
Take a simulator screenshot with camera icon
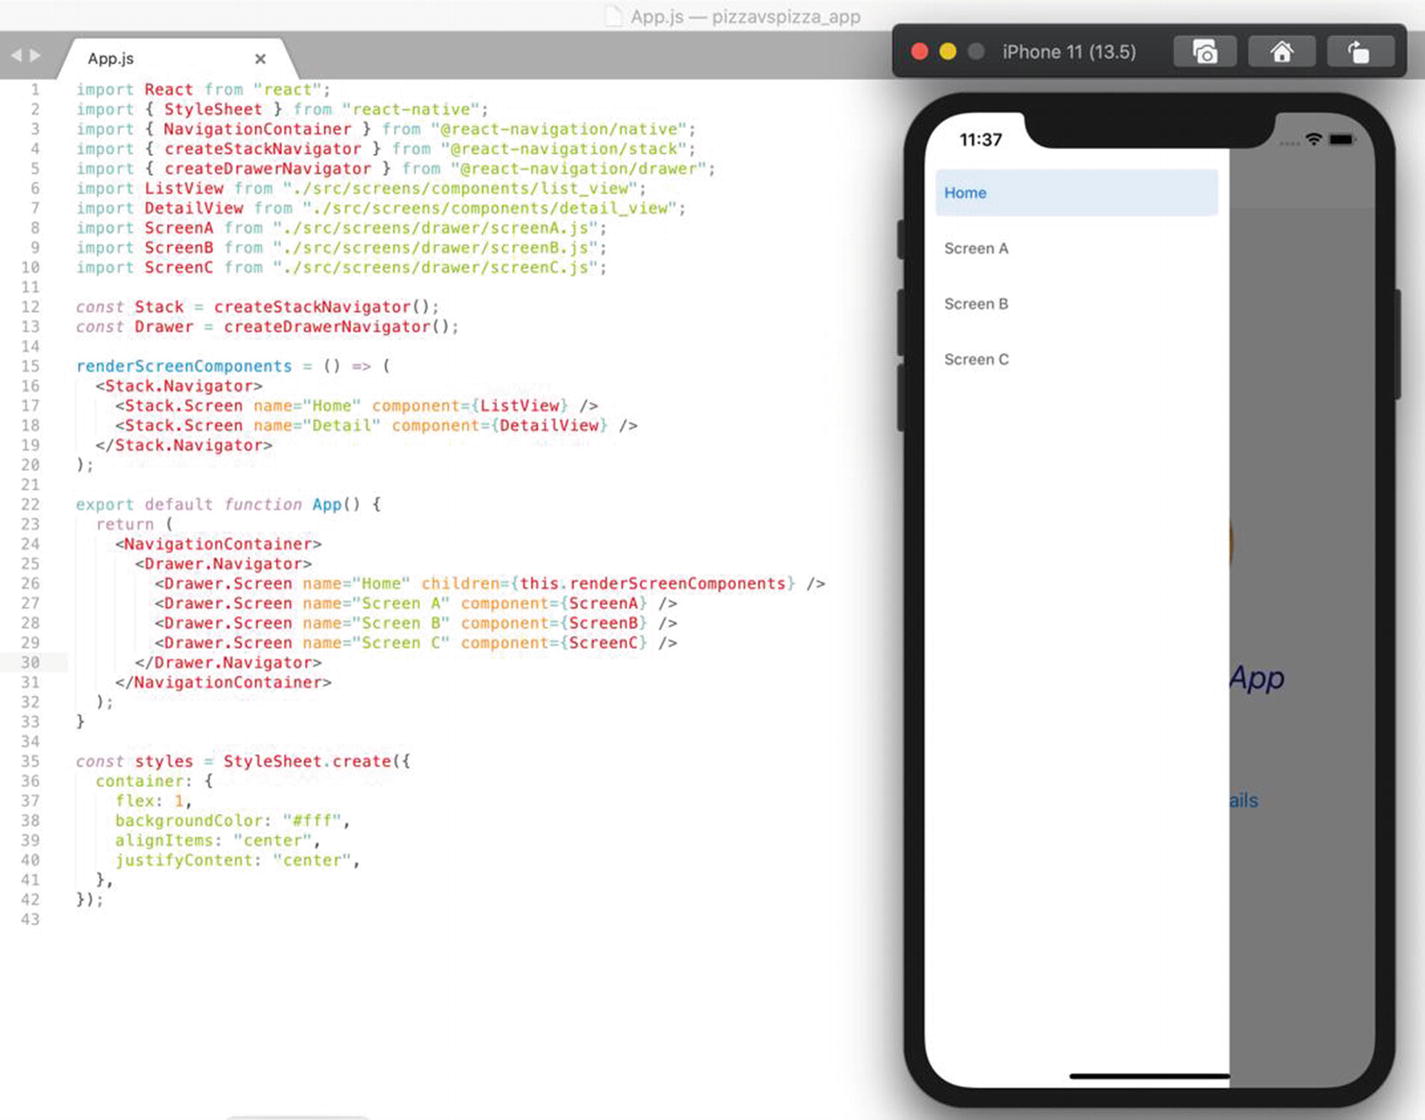(1205, 52)
